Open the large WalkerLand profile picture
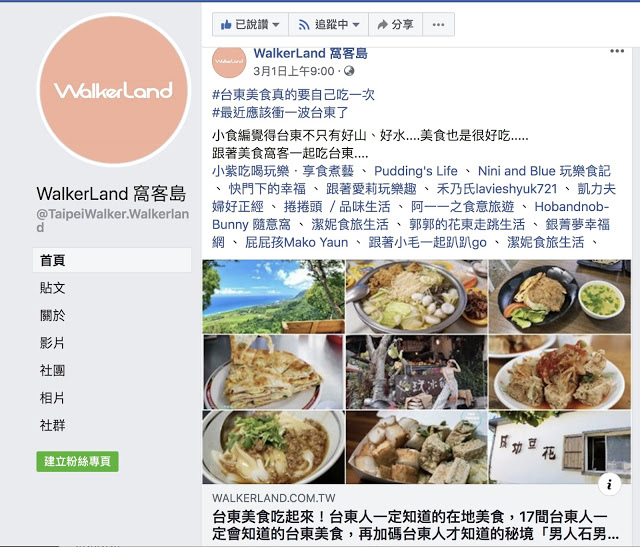Screen dimensions: 640x547 pyautogui.click(x=114, y=90)
